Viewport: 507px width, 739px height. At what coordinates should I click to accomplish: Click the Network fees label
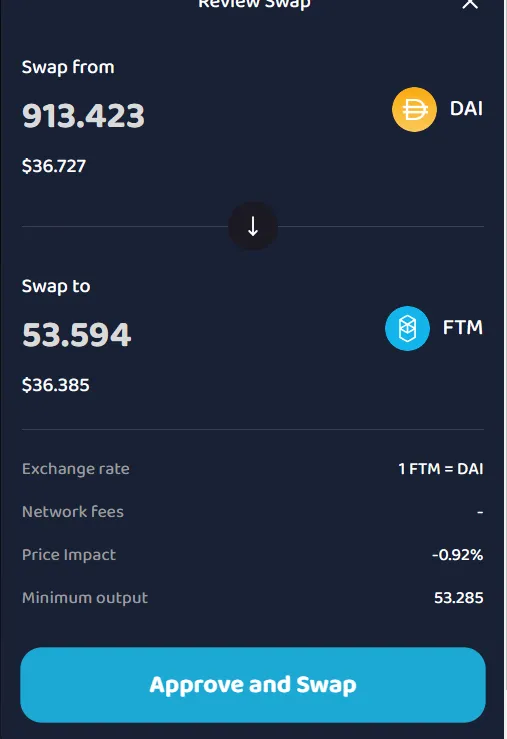73,512
